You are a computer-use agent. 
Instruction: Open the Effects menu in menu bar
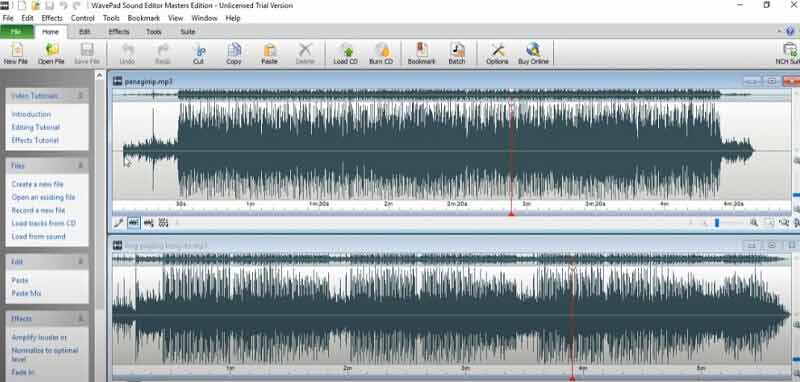(x=52, y=18)
